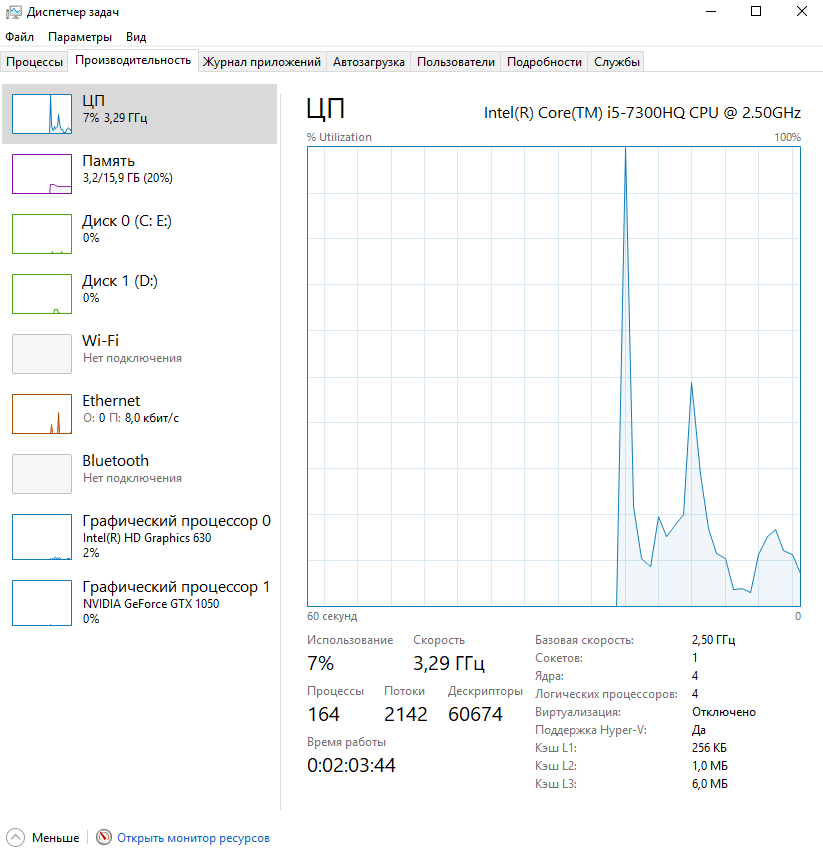
Task: Select the Bluetooth graph icon
Action: [42, 474]
